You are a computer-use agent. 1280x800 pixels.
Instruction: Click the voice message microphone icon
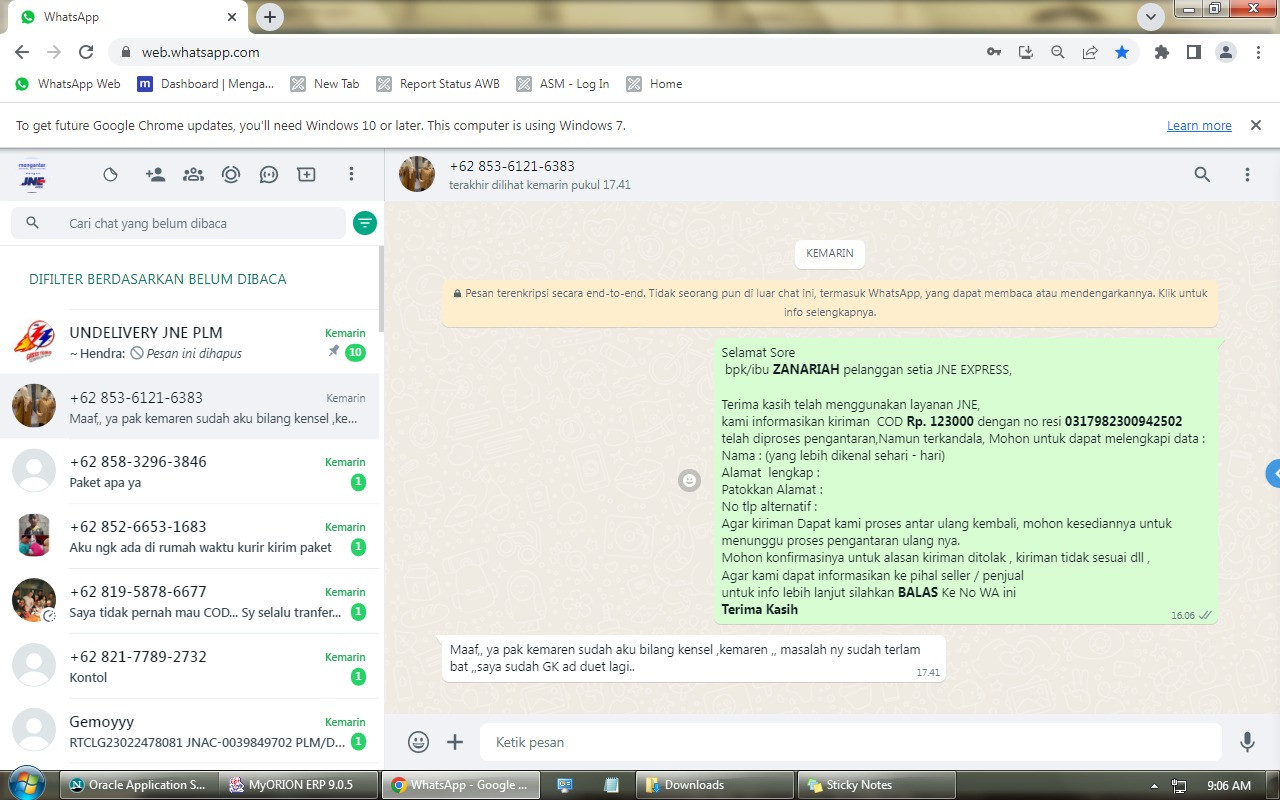1247,742
